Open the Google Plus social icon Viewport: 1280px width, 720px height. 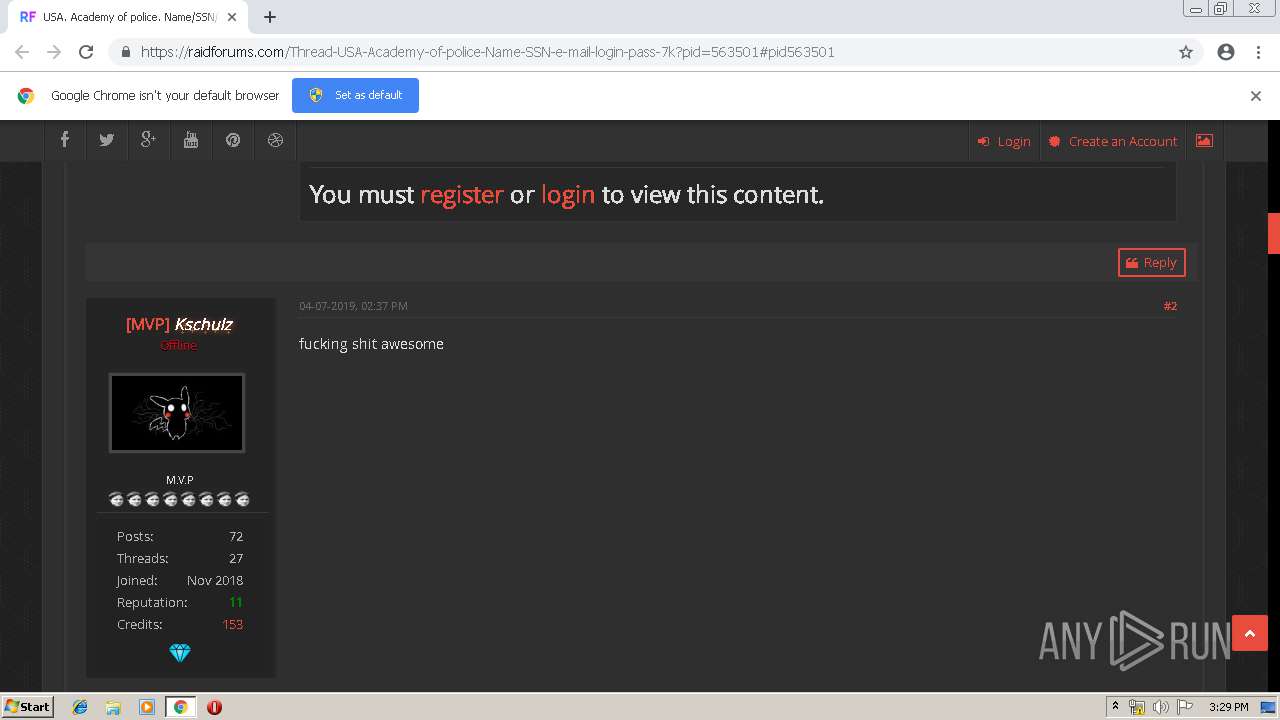[x=148, y=140]
